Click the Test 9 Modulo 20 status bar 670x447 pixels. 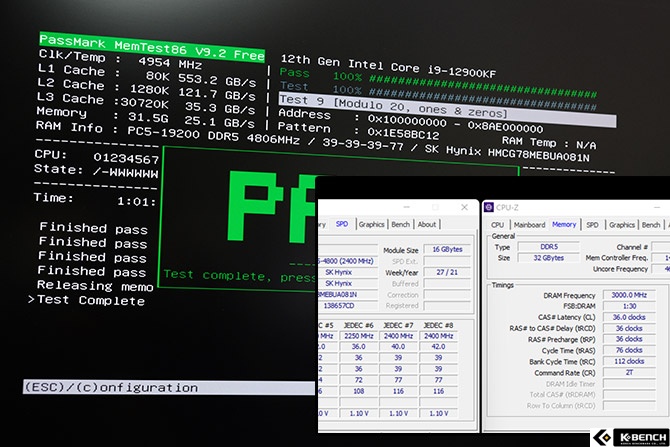point(447,110)
